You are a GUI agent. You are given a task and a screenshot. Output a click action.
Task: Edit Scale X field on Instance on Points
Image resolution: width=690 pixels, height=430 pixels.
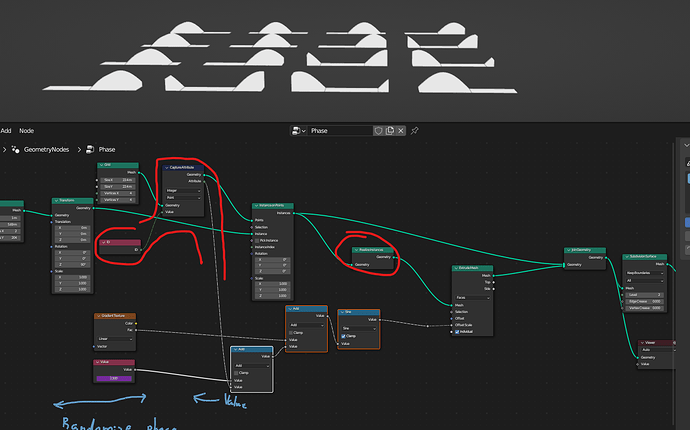point(273,283)
